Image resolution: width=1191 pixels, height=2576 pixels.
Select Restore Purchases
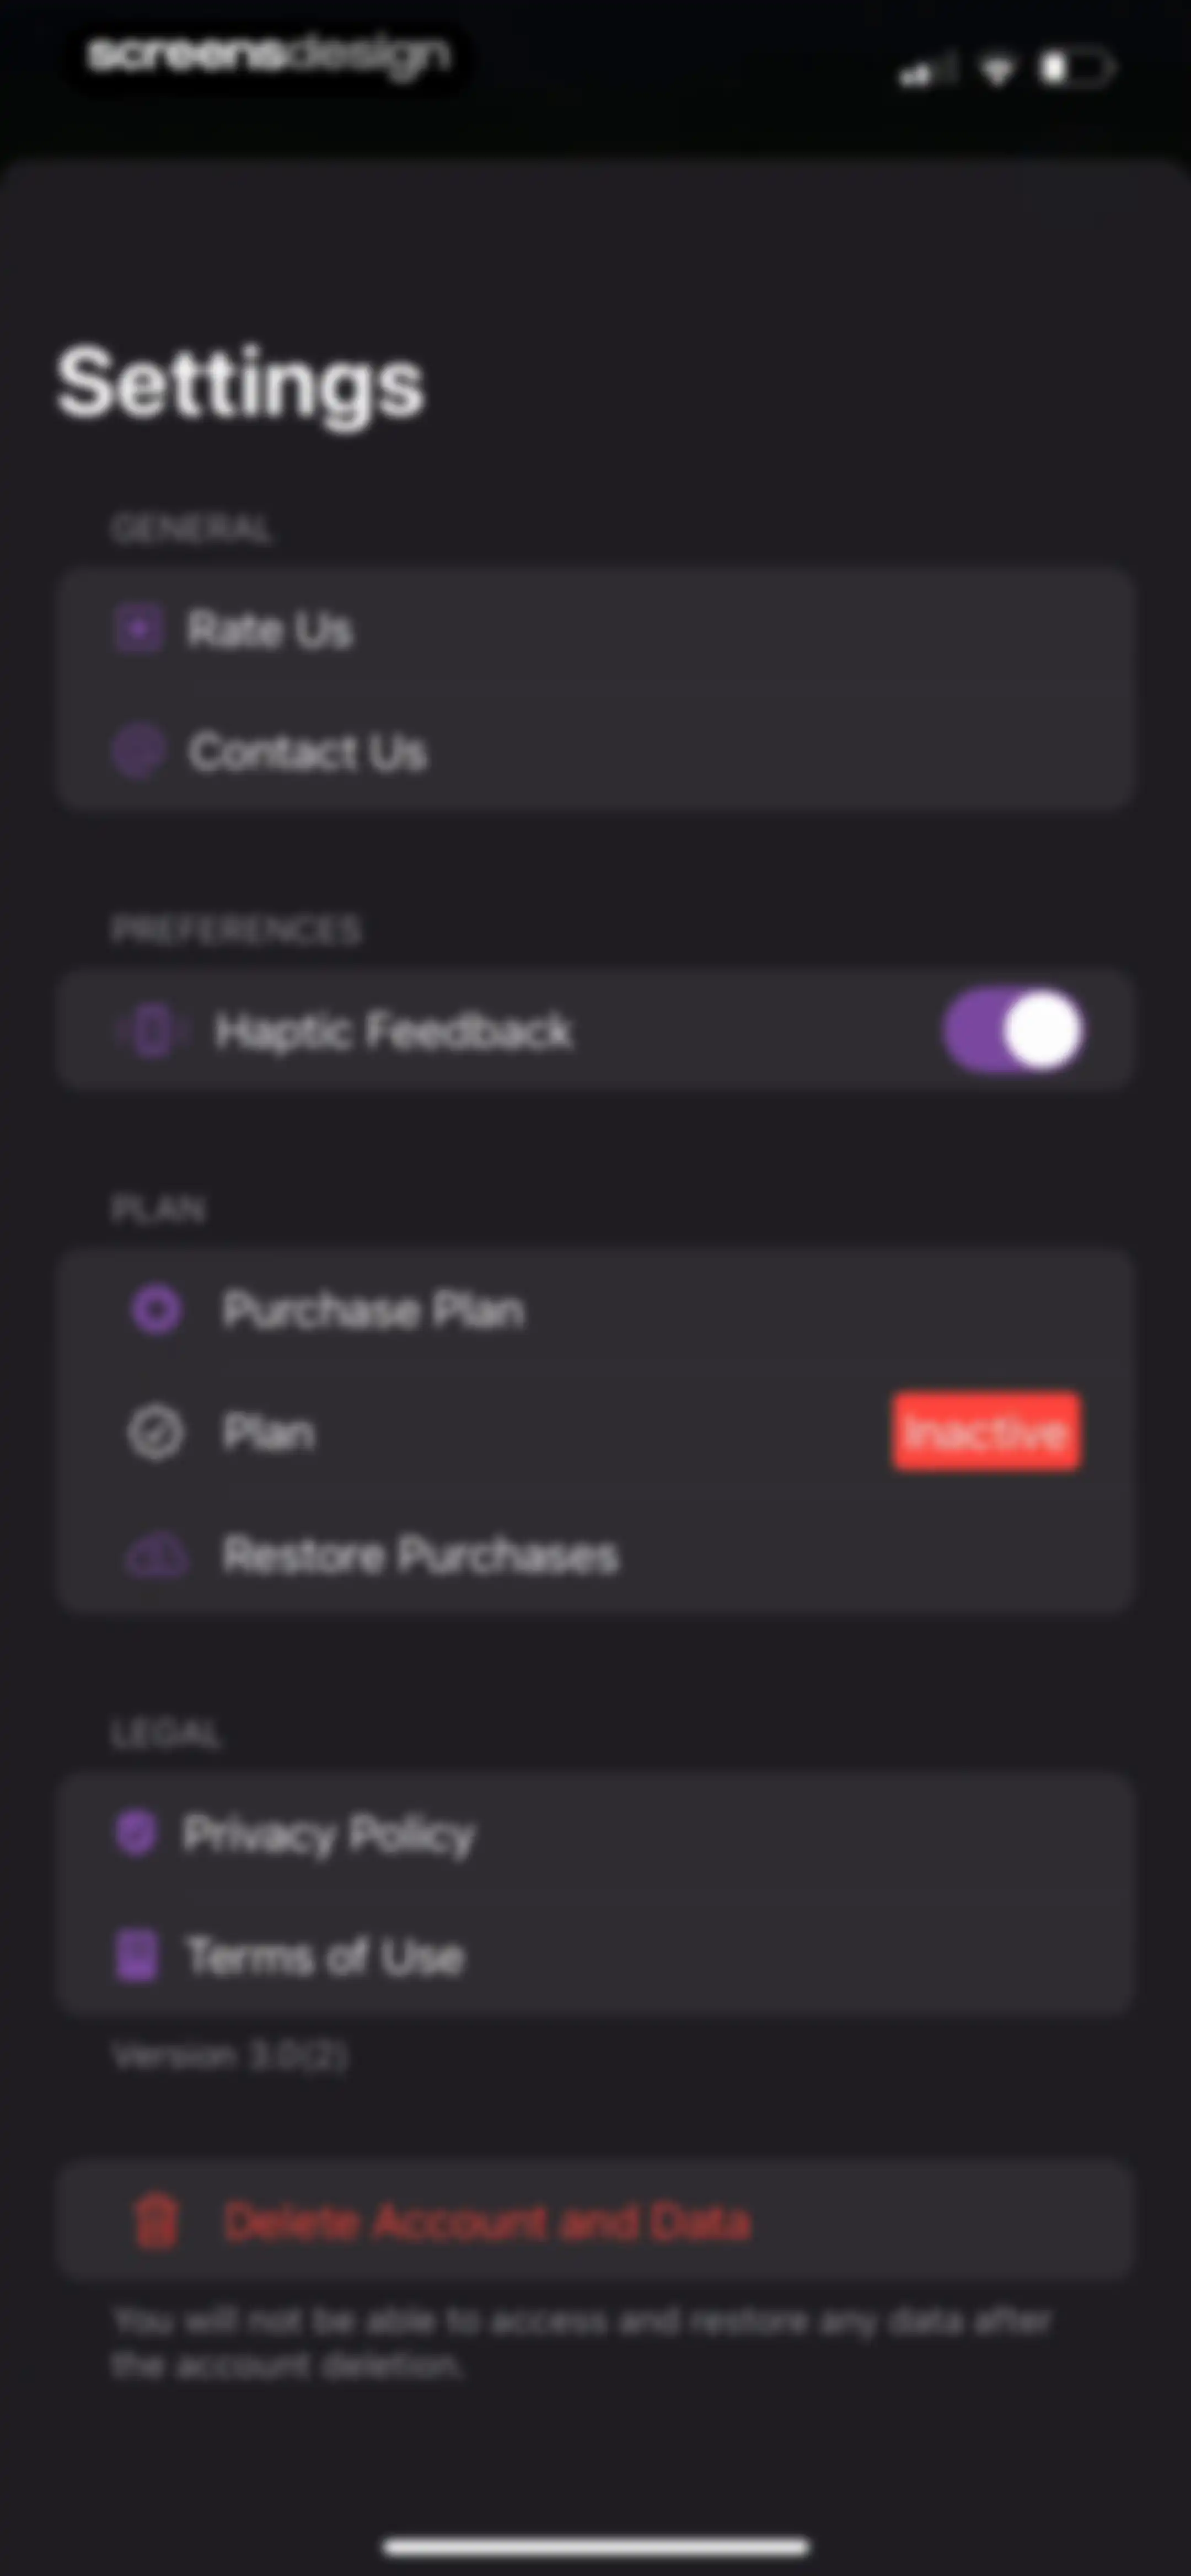(595, 1555)
